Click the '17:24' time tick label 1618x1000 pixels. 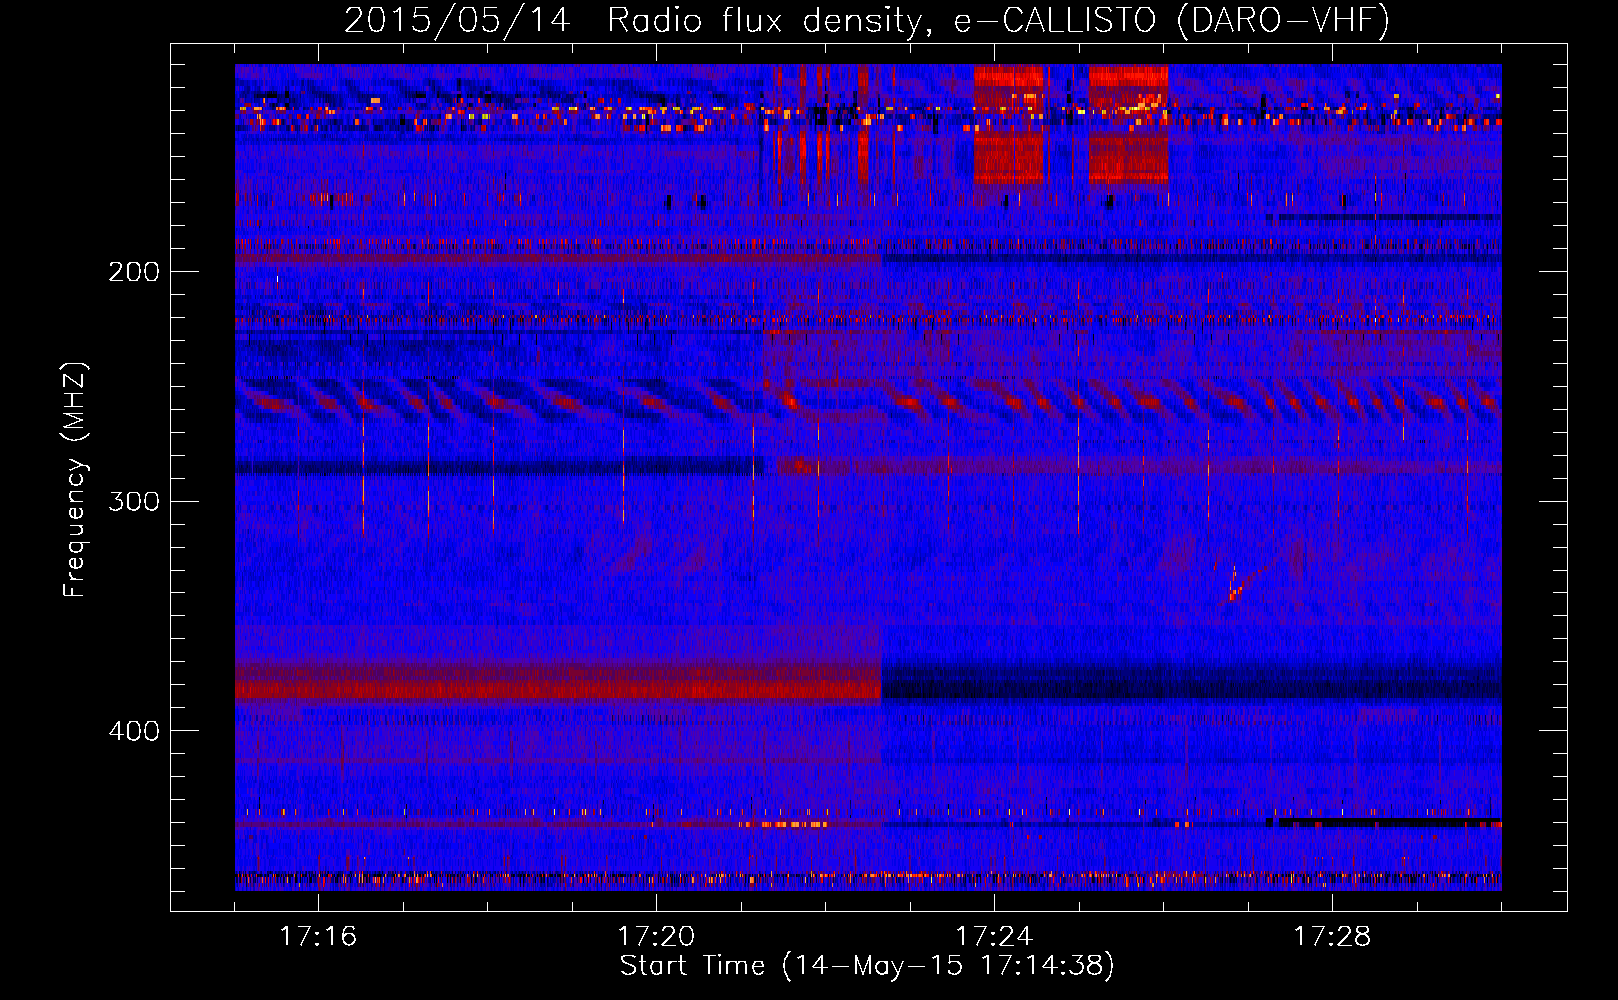click(x=994, y=936)
